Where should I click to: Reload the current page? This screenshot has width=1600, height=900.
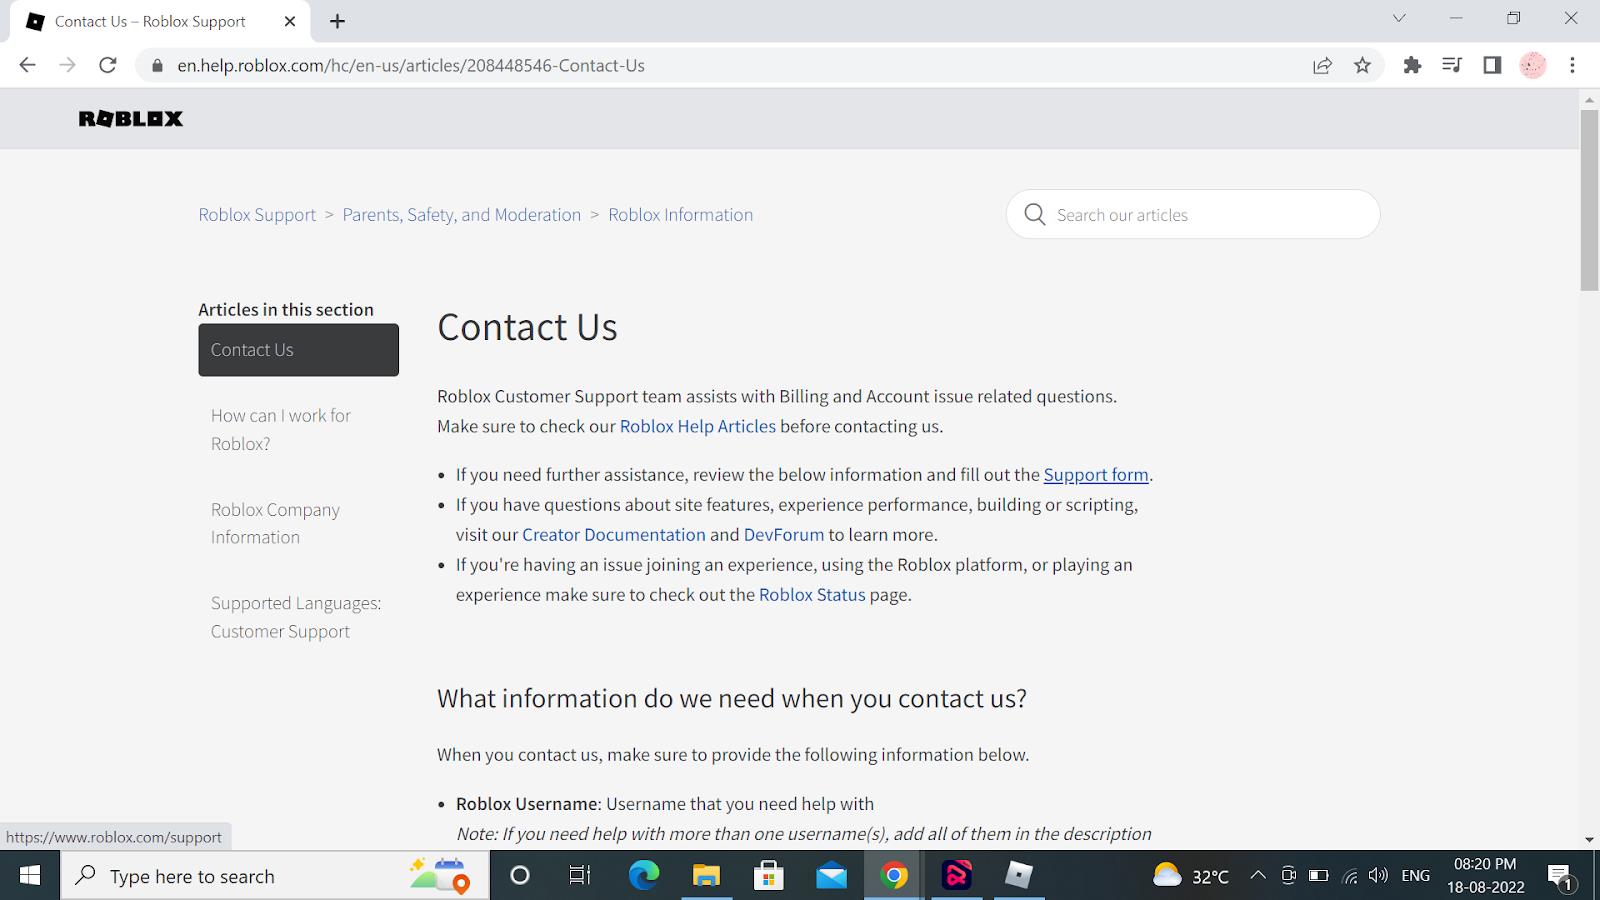click(108, 65)
